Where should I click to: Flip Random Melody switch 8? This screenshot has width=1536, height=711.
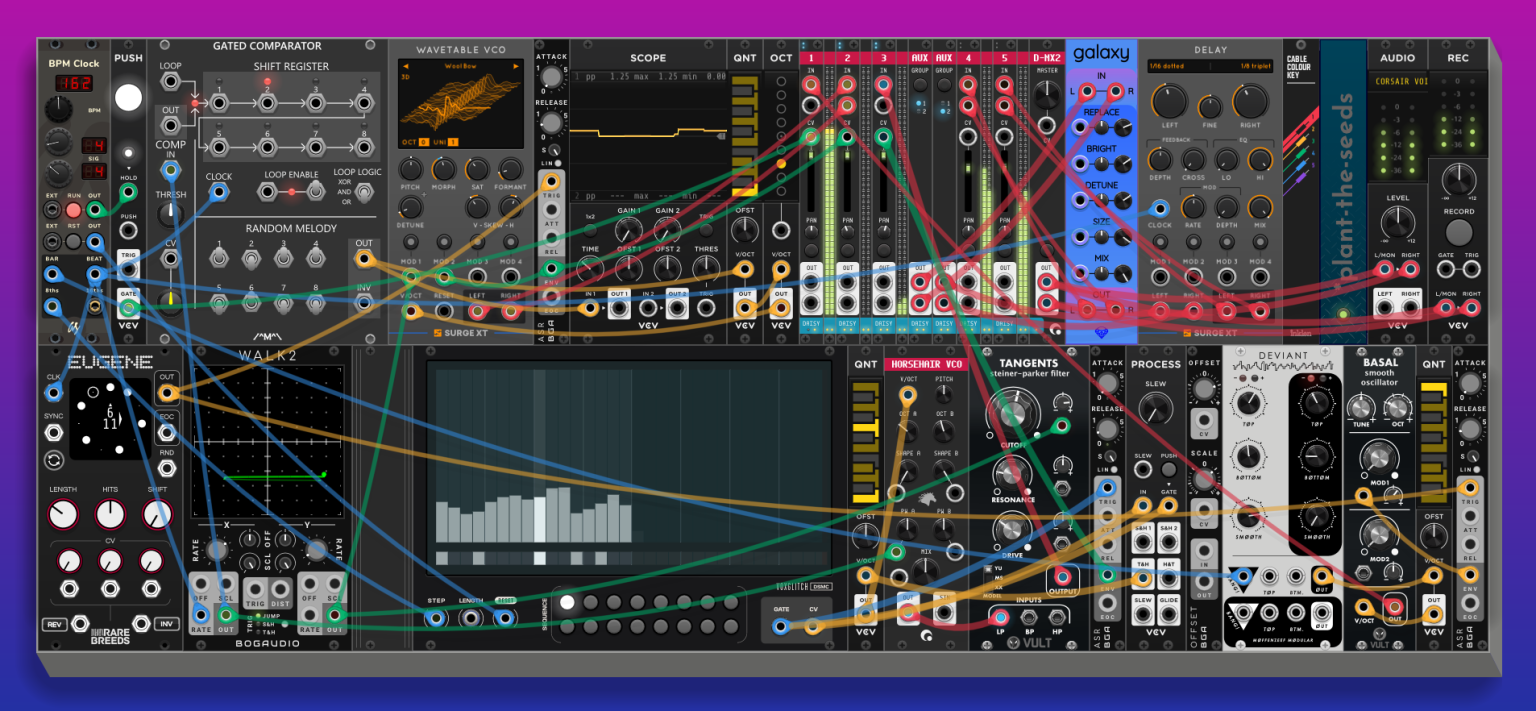tap(316, 303)
